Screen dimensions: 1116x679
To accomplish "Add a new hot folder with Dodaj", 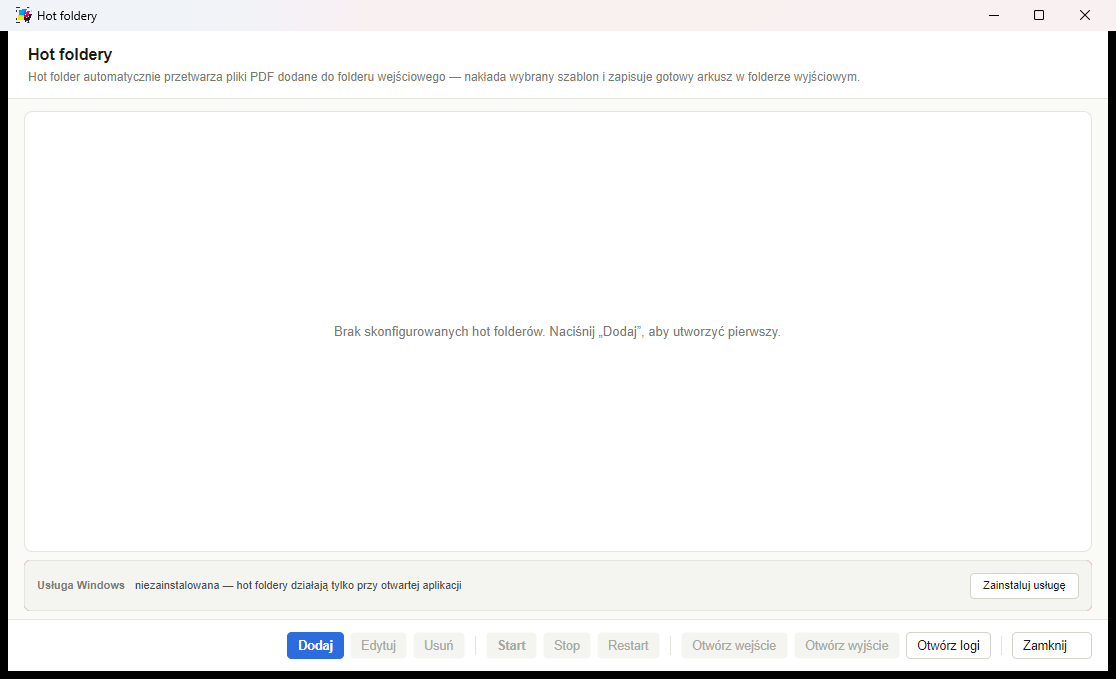I will click(315, 646).
